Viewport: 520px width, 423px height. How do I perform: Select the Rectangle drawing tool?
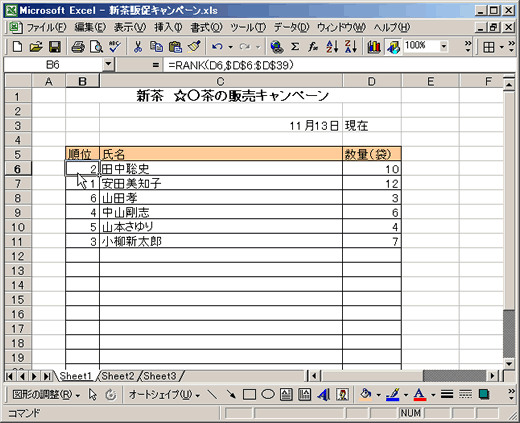249,395
